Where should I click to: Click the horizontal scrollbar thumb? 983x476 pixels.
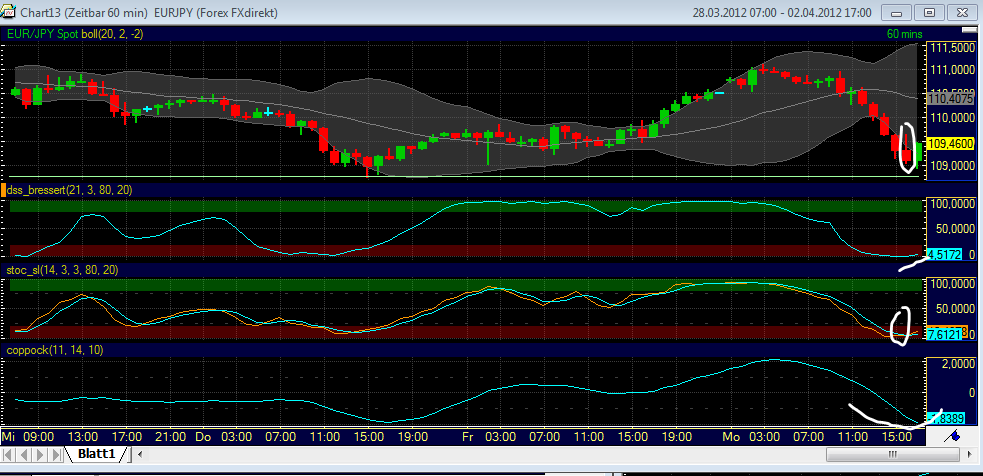click(892, 453)
